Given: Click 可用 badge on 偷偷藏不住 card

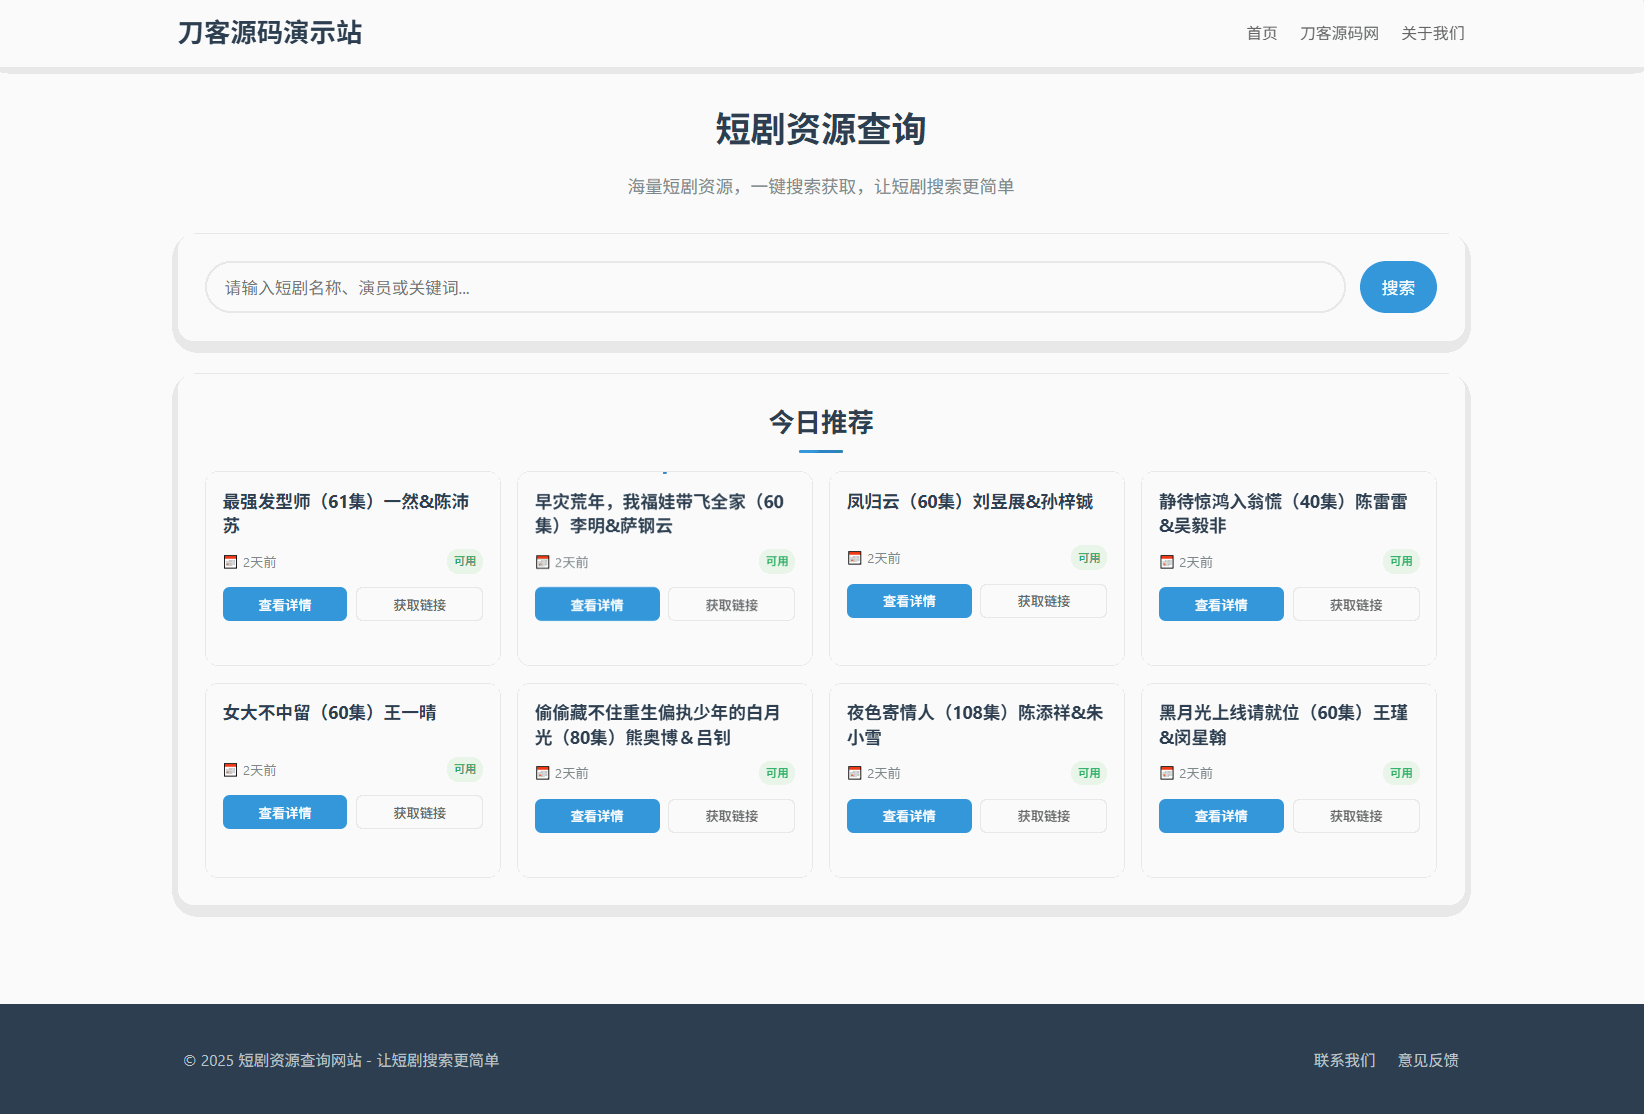Looking at the screenshot, I should click(x=777, y=773).
